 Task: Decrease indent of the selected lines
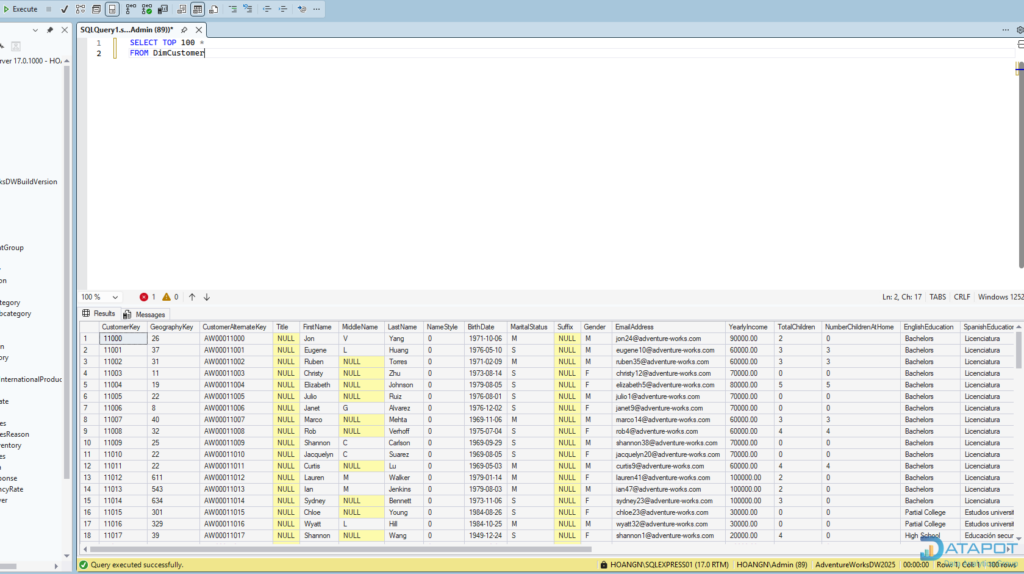(x=266, y=9)
